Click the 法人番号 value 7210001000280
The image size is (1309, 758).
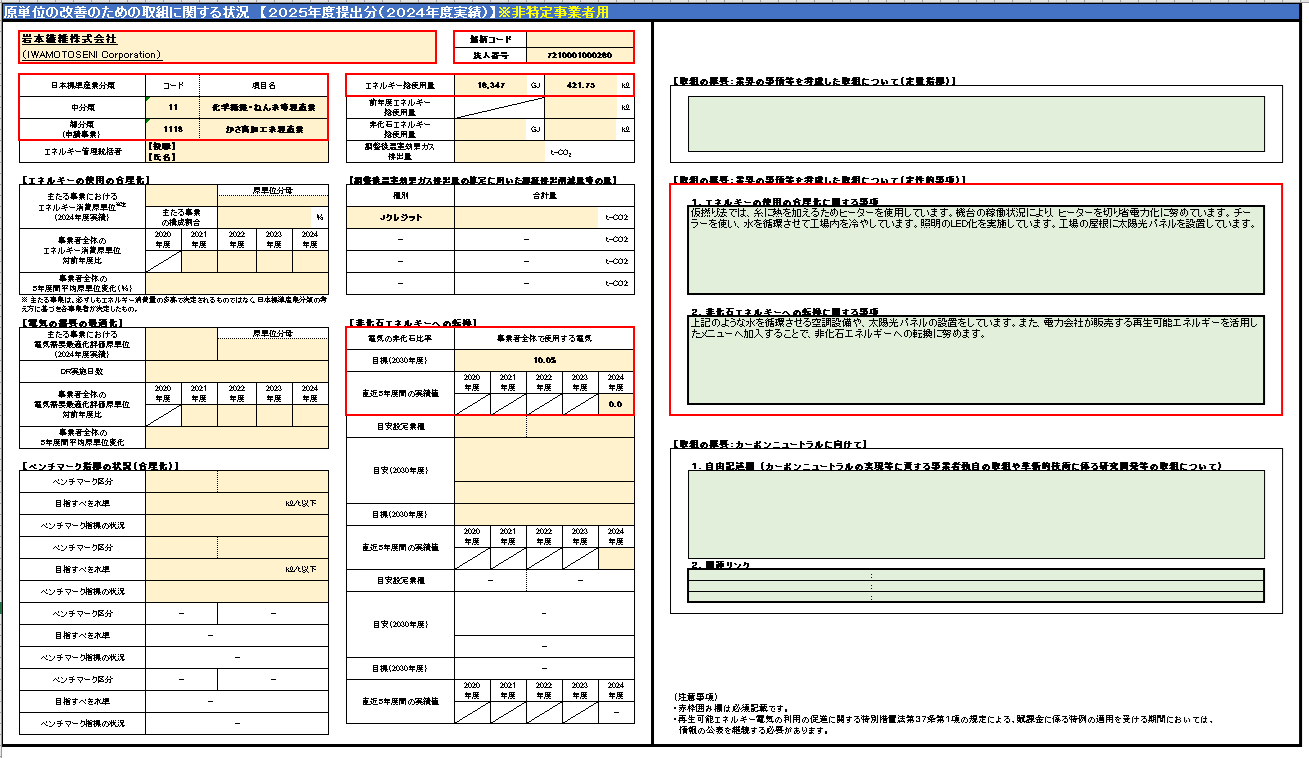(580, 56)
